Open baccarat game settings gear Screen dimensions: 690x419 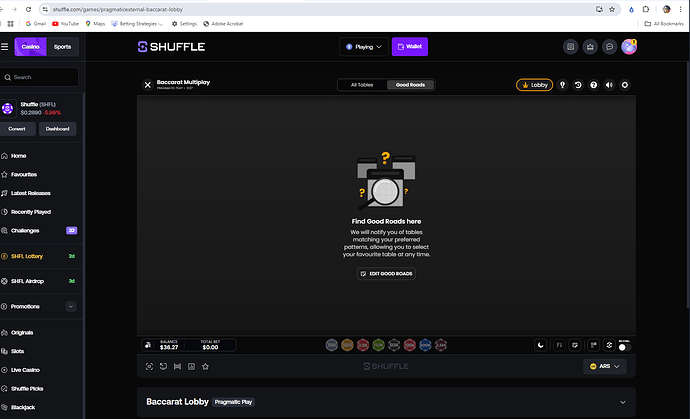pos(625,85)
